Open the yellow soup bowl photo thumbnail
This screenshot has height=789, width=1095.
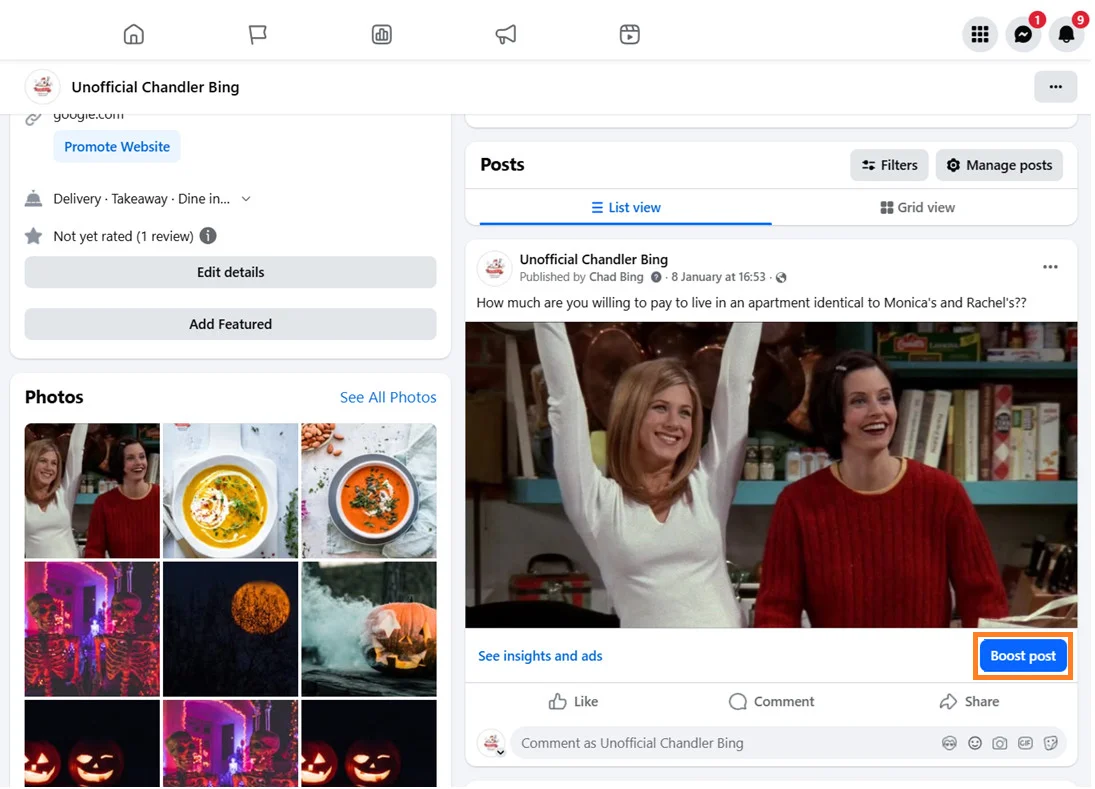click(x=230, y=490)
